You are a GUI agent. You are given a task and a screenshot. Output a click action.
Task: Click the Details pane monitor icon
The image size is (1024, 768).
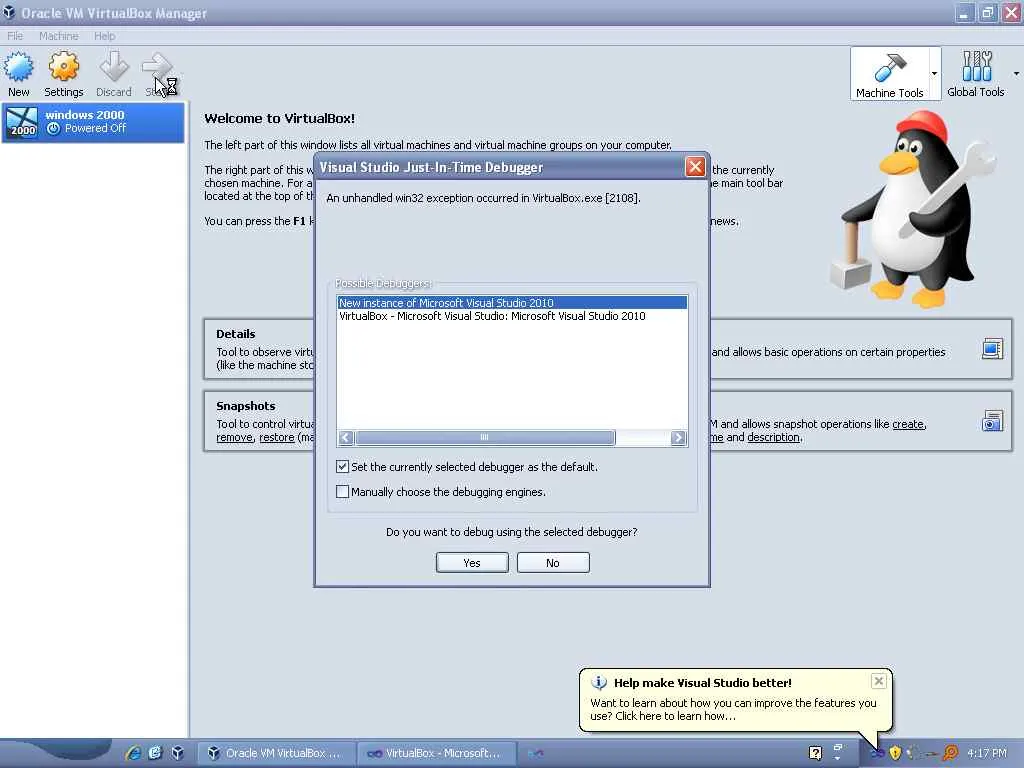(x=992, y=349)
